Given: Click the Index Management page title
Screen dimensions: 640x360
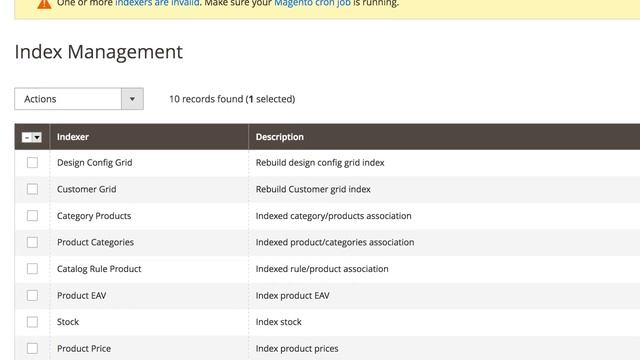Looking at the screenshot, I should click(x=99, y=52).
